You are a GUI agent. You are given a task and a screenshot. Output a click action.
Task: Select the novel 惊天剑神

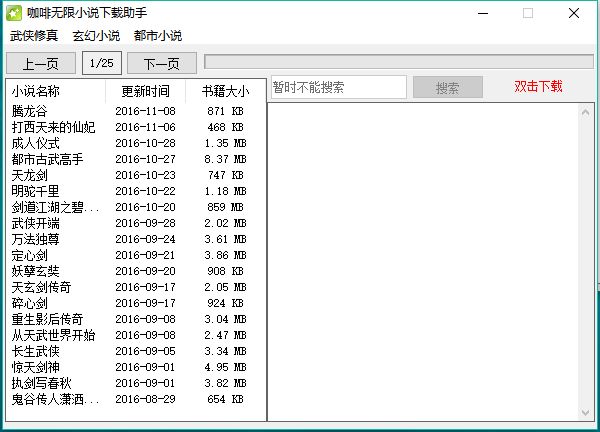coord(36,367)
